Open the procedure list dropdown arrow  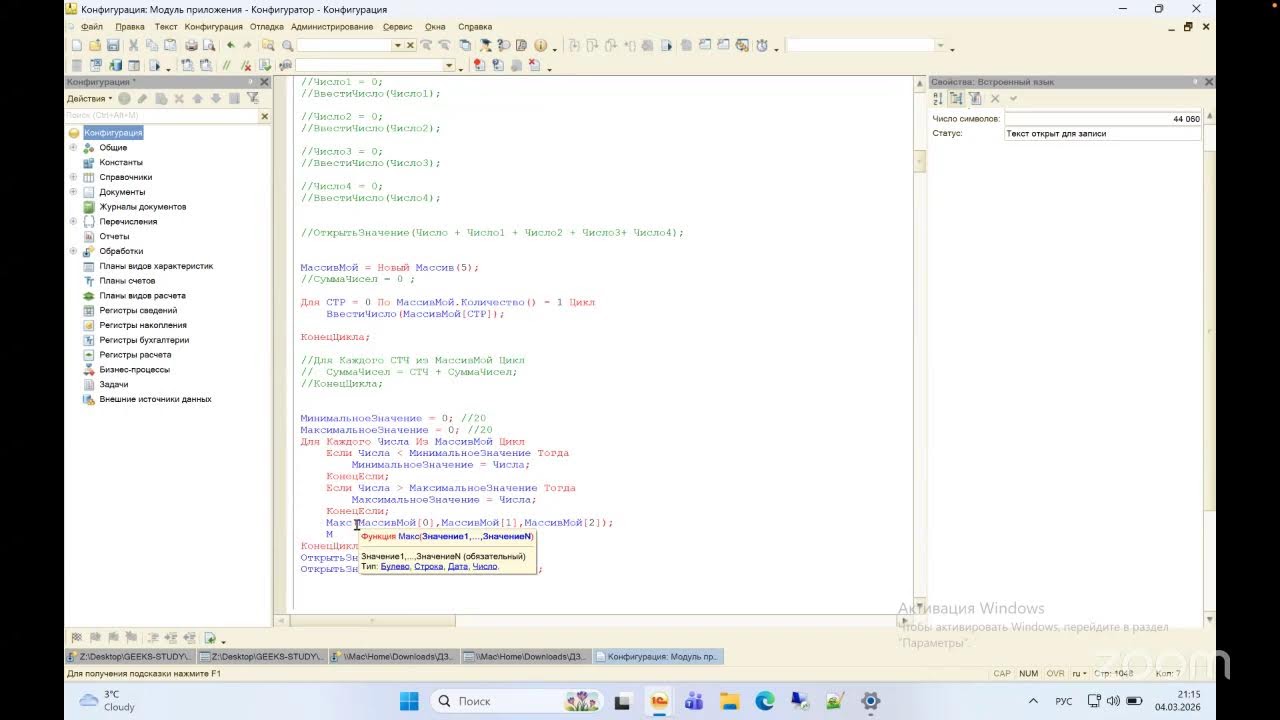coord(448,65)
